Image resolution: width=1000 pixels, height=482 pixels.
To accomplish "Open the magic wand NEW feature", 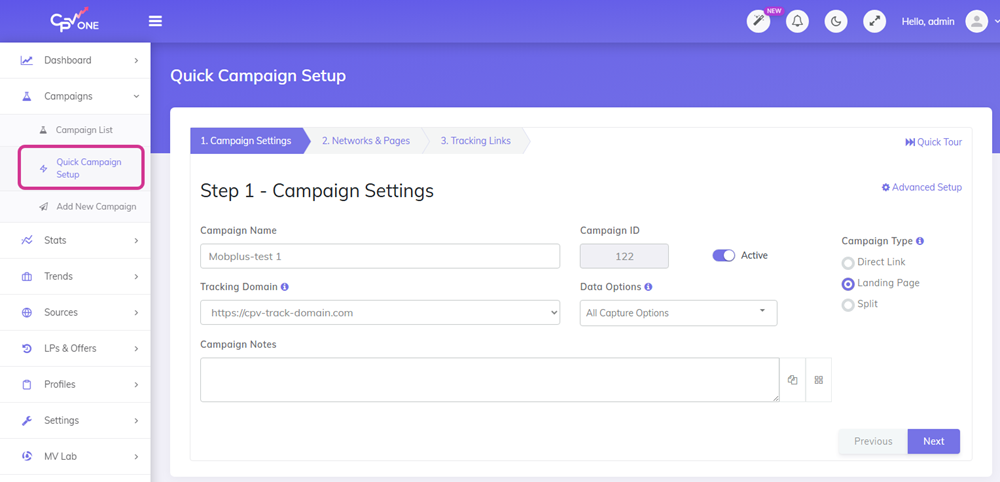I will (758, 22).
